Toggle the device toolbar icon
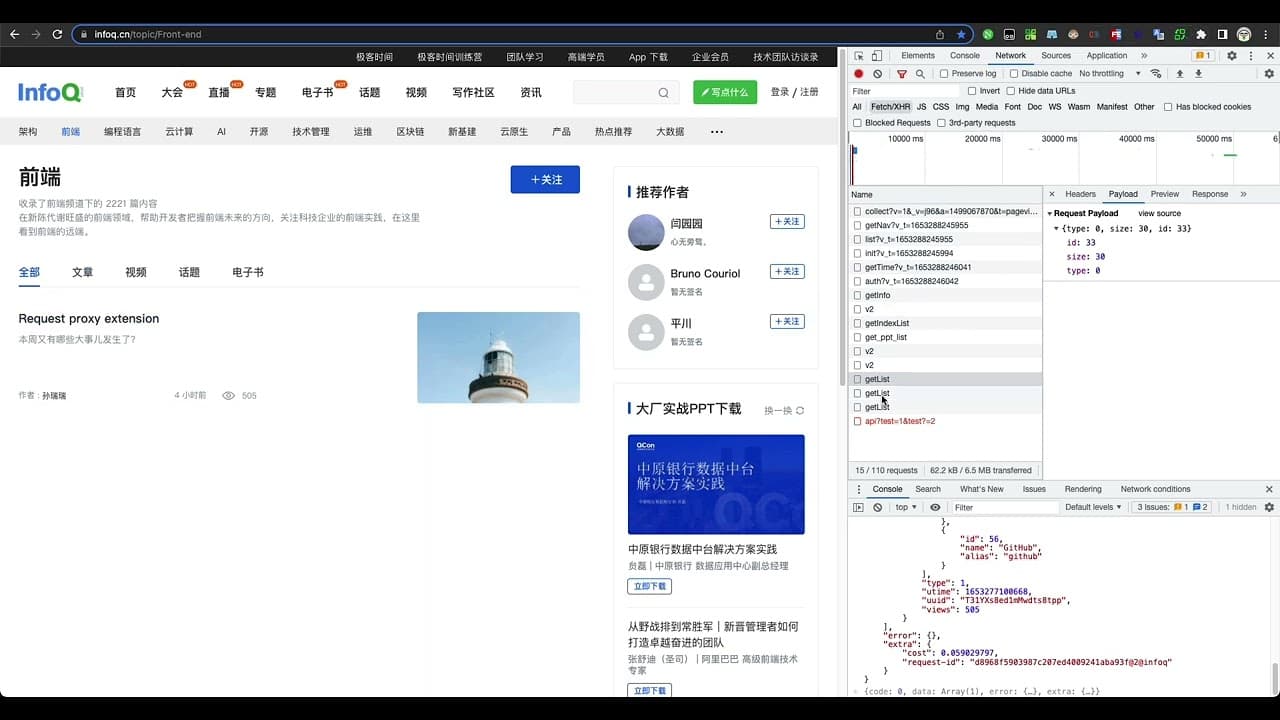Viewport: 1280px width, 720px height. (877, 56)
